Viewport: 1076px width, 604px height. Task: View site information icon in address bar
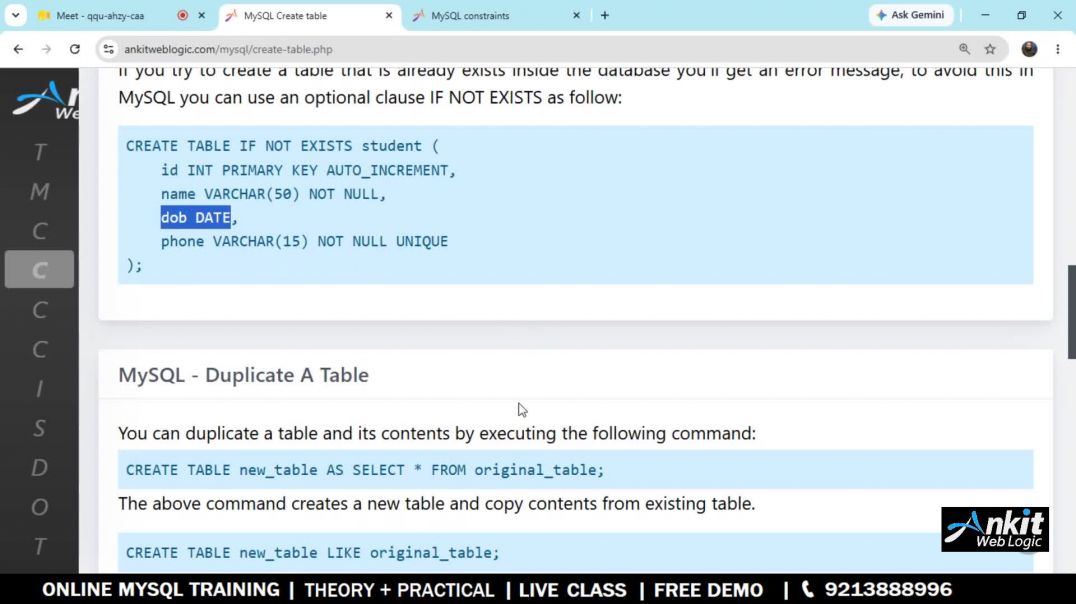point(108,49)
